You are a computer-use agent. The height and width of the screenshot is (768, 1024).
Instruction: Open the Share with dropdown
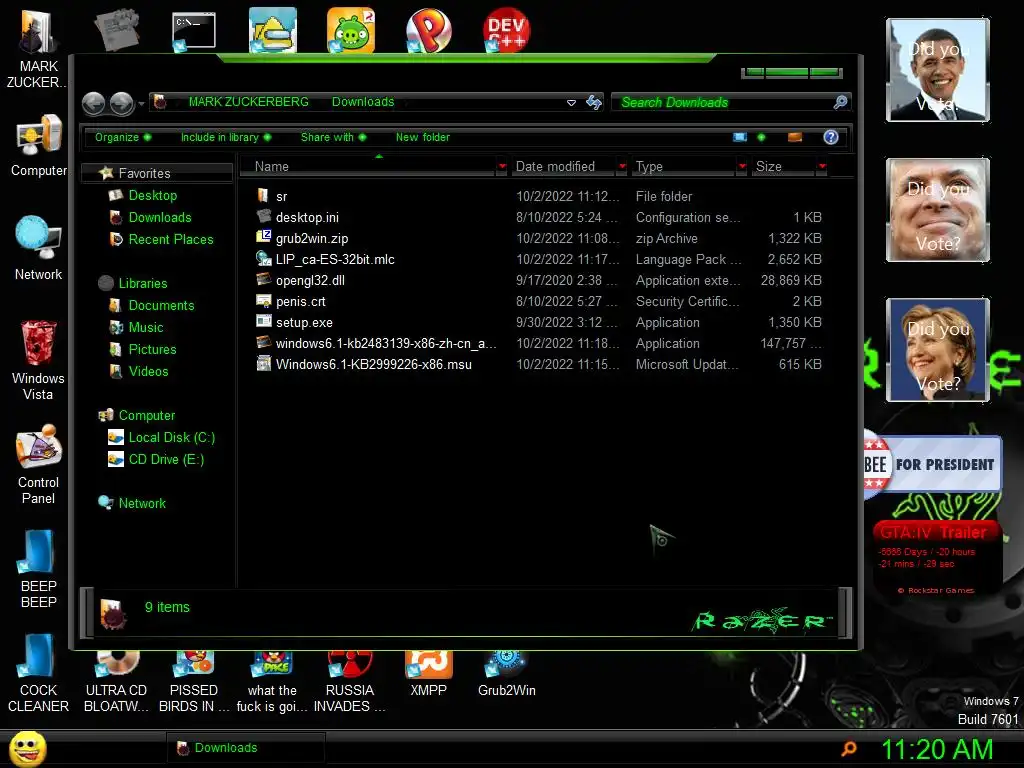coord(334,137)
